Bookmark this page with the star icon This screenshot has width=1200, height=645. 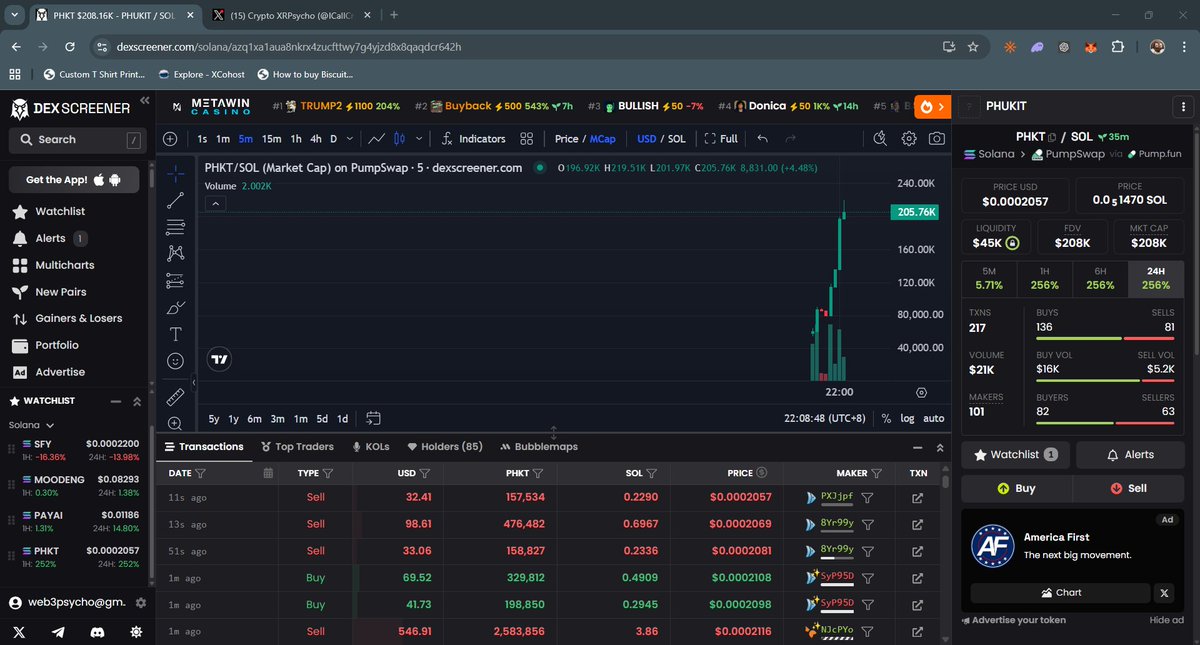click(973, 47)
